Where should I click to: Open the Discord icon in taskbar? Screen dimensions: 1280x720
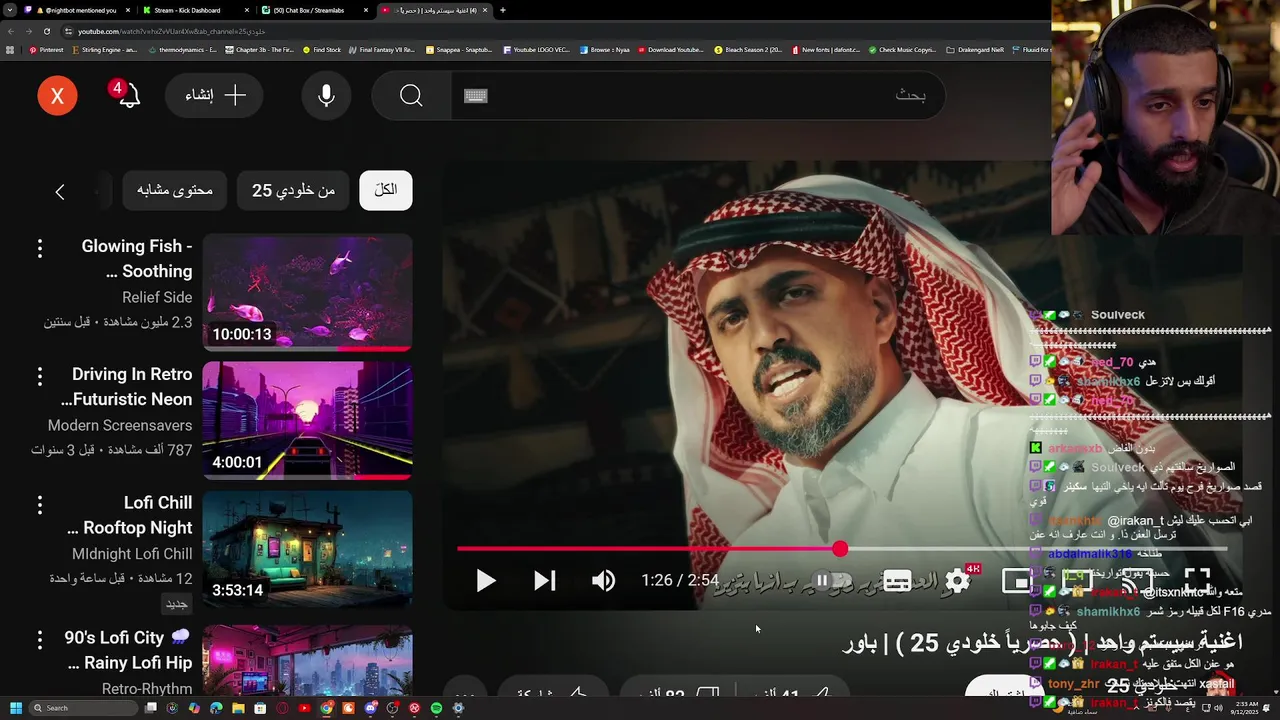pyautogui.click(x=371, y=708)
